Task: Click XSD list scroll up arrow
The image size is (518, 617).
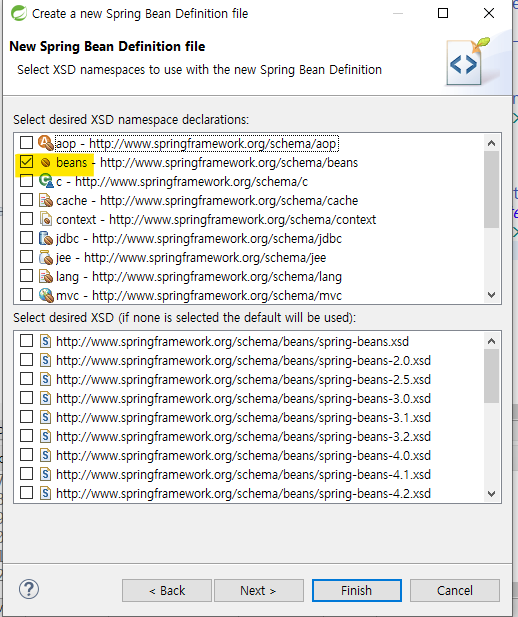Action: (x=491, y=341)
